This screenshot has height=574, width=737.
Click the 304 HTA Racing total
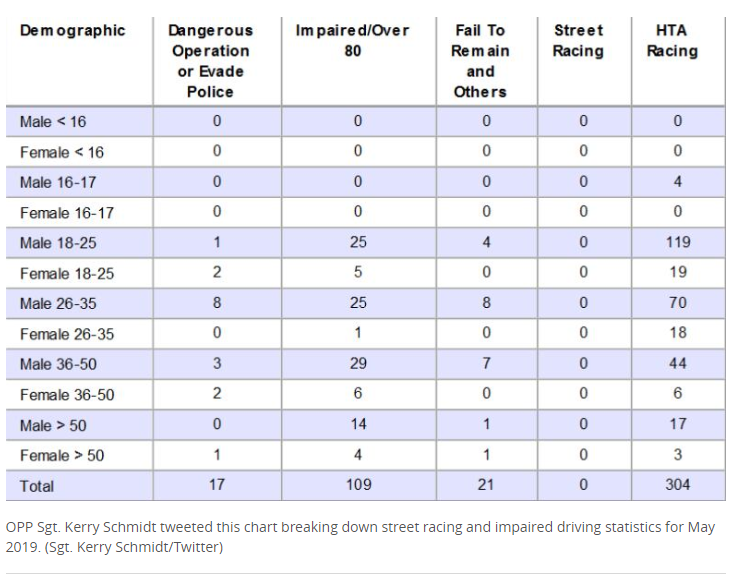tap(678, 485)
